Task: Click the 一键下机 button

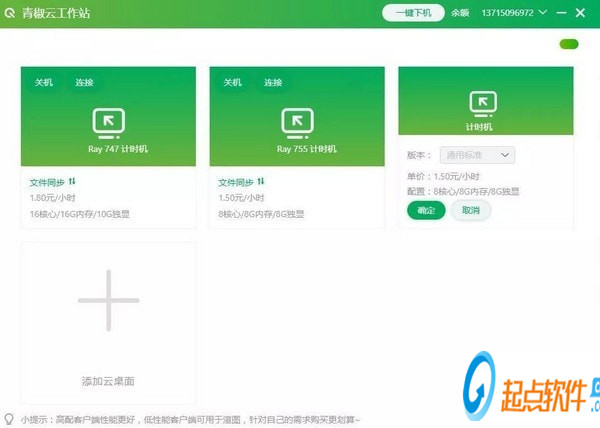Action: 413,13
